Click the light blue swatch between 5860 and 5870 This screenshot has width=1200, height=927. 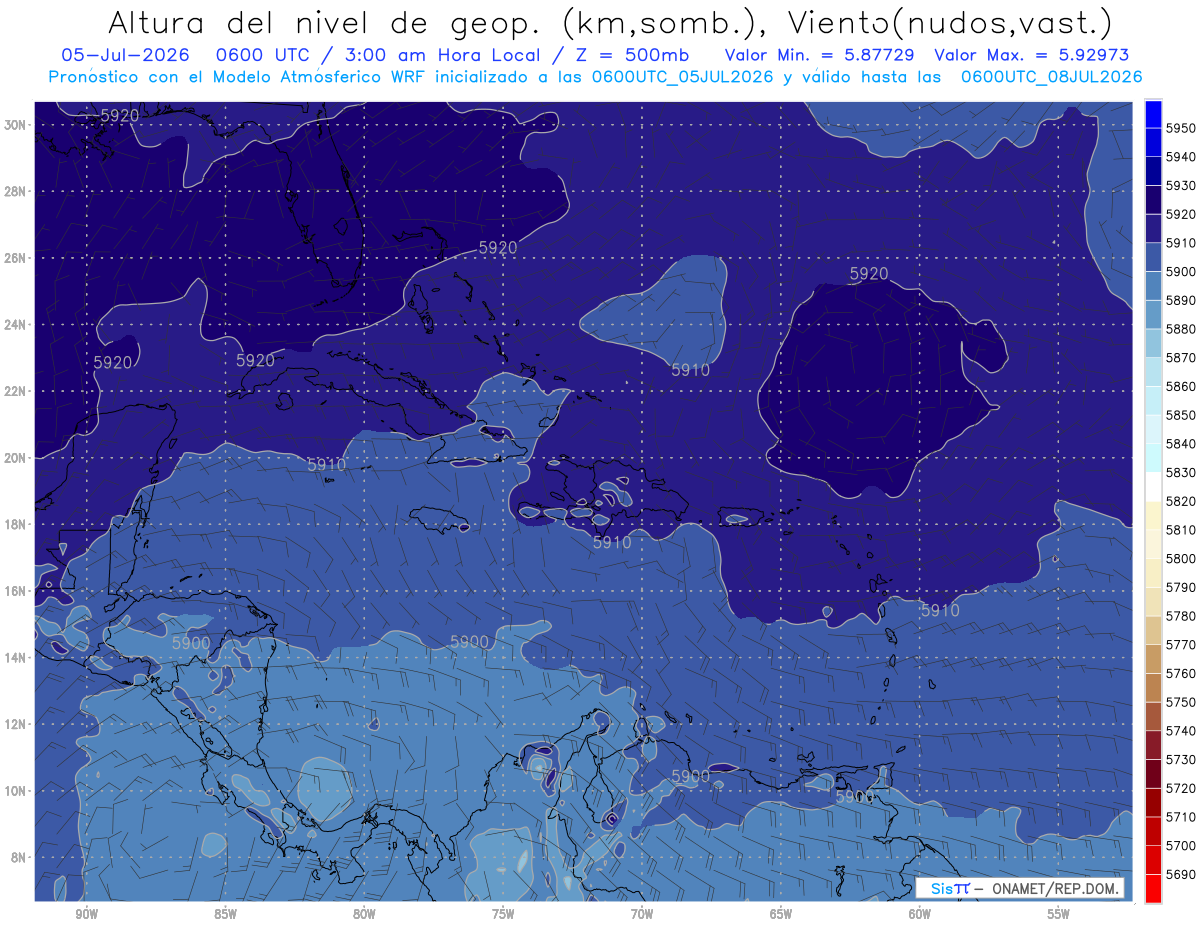pyautogui.click(x=1153, y=372)
